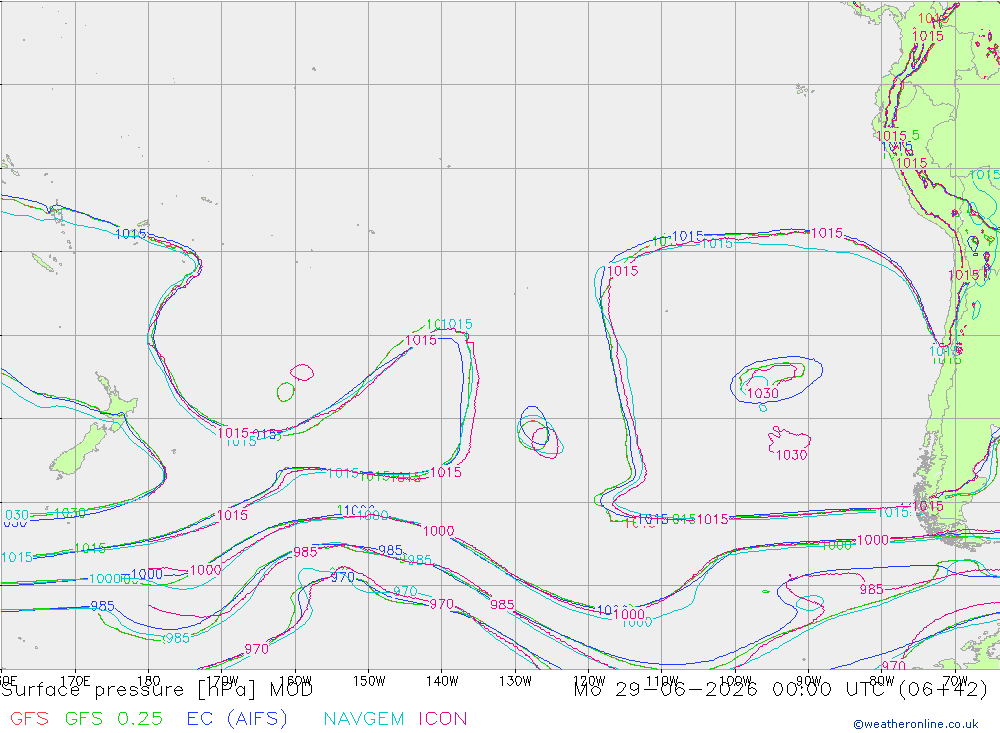1000x733 pixels.
Task: Click the 1030 label inside the closed high contour
Action: (x=763, y=394)
